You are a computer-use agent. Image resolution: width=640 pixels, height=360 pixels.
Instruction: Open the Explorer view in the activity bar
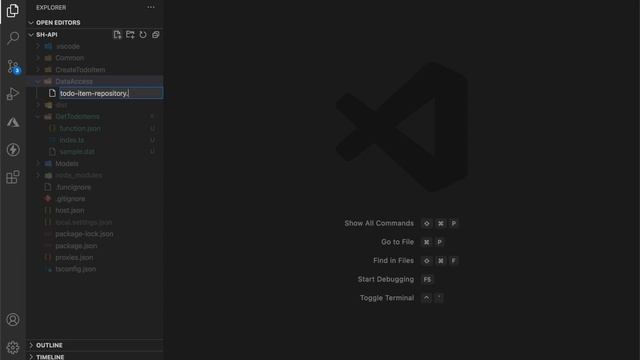13,11
